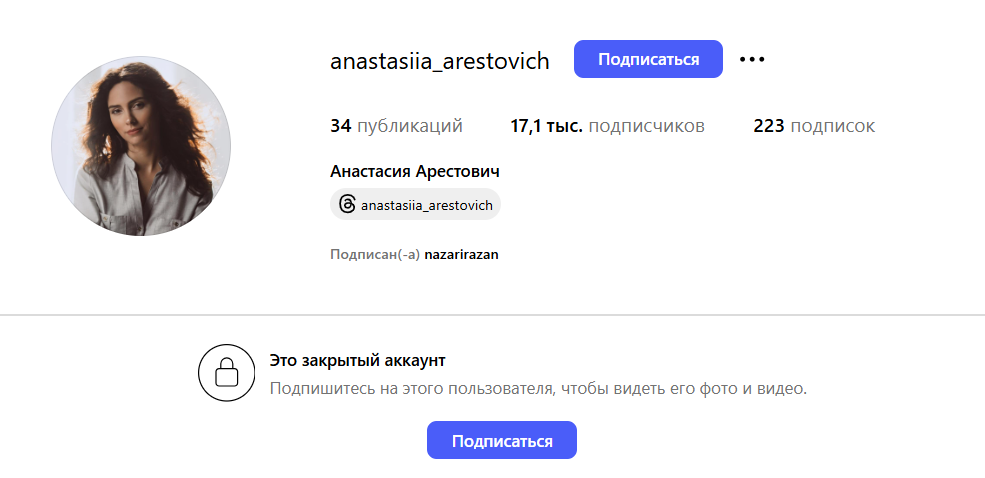The height and width of the screenshot is (478, 985).
Task: Open Threads handle anastasiia_arestovich in the badge
Action: click(427, 205)
